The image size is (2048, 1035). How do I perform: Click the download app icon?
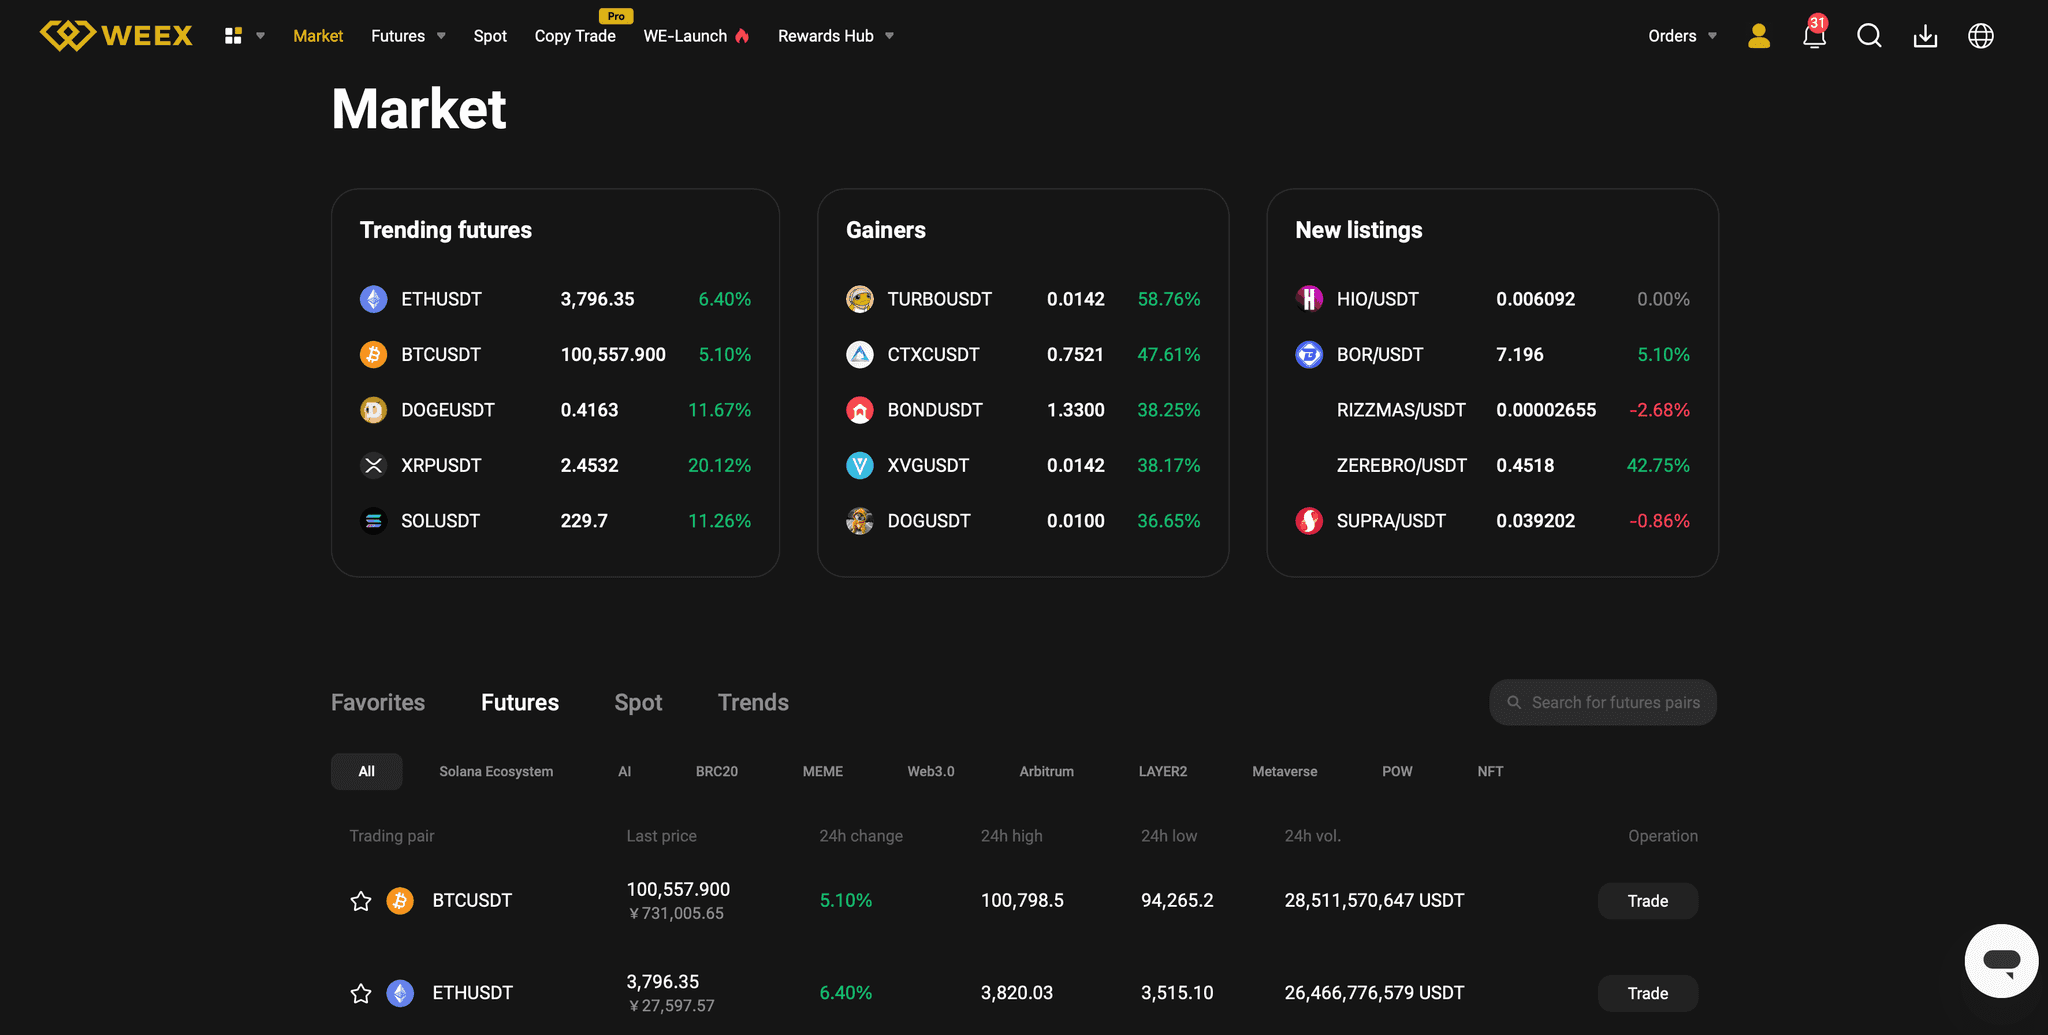coord(1925,36)
